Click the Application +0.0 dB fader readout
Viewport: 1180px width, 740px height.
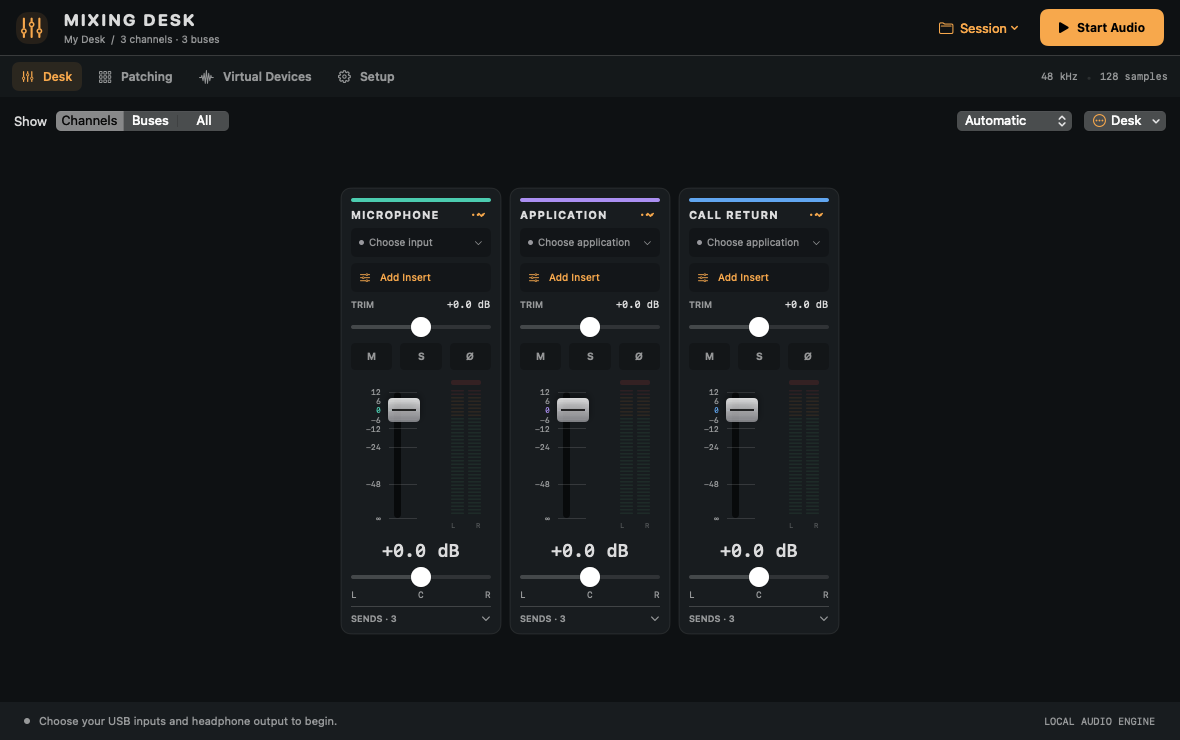pyautogui.click(x=590, y=551)
